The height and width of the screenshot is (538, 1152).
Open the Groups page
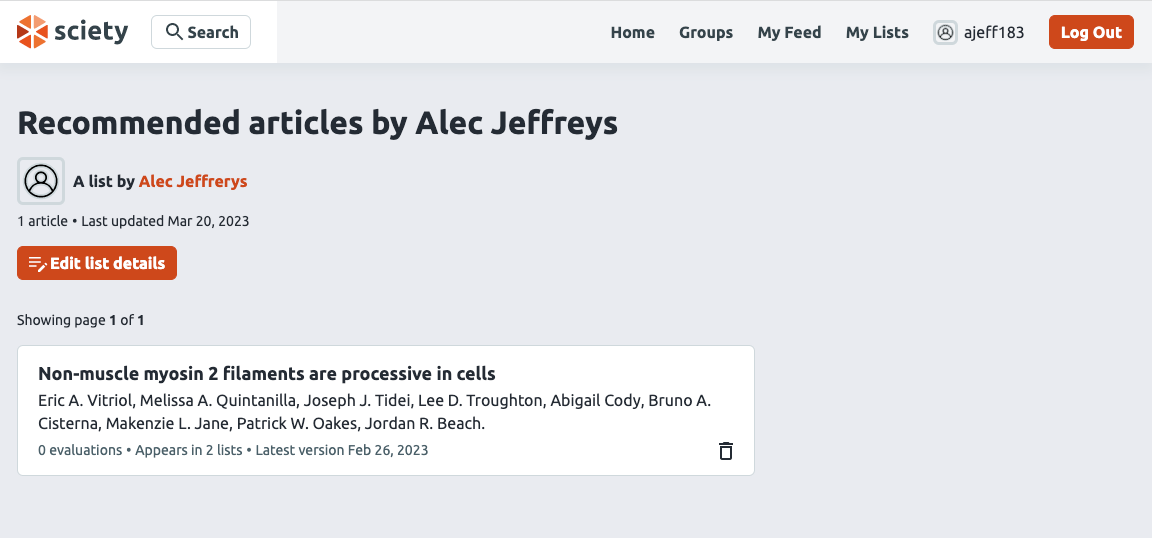(706, 32)
